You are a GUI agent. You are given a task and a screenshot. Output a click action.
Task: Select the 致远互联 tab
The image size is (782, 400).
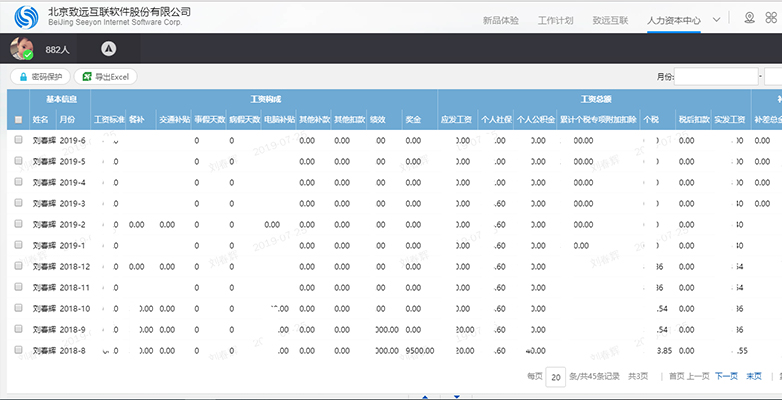pyautogui.click(x=609, y=19)
